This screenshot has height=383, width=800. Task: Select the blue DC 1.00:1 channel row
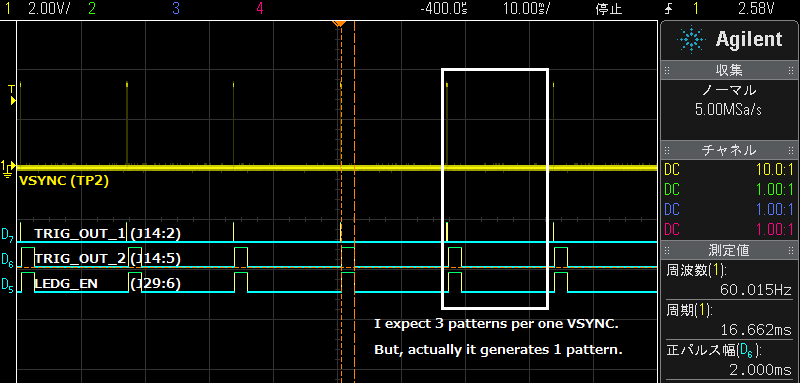[730, 209]
